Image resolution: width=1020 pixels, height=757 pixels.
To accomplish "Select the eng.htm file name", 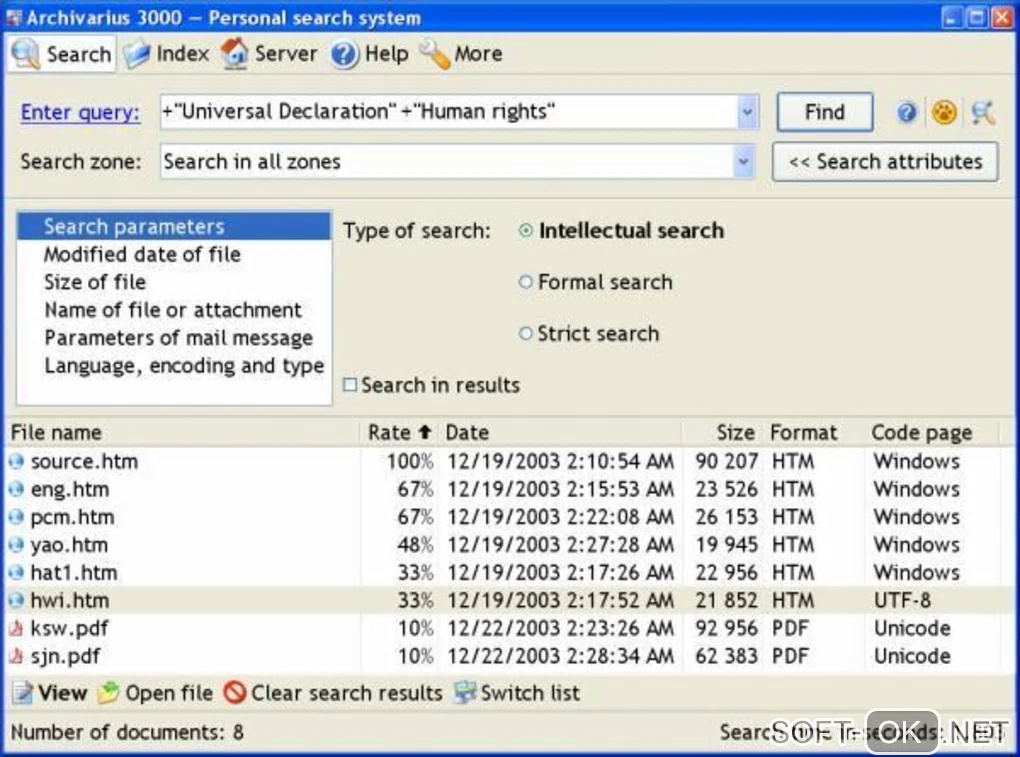I will (x=70, y=490).
